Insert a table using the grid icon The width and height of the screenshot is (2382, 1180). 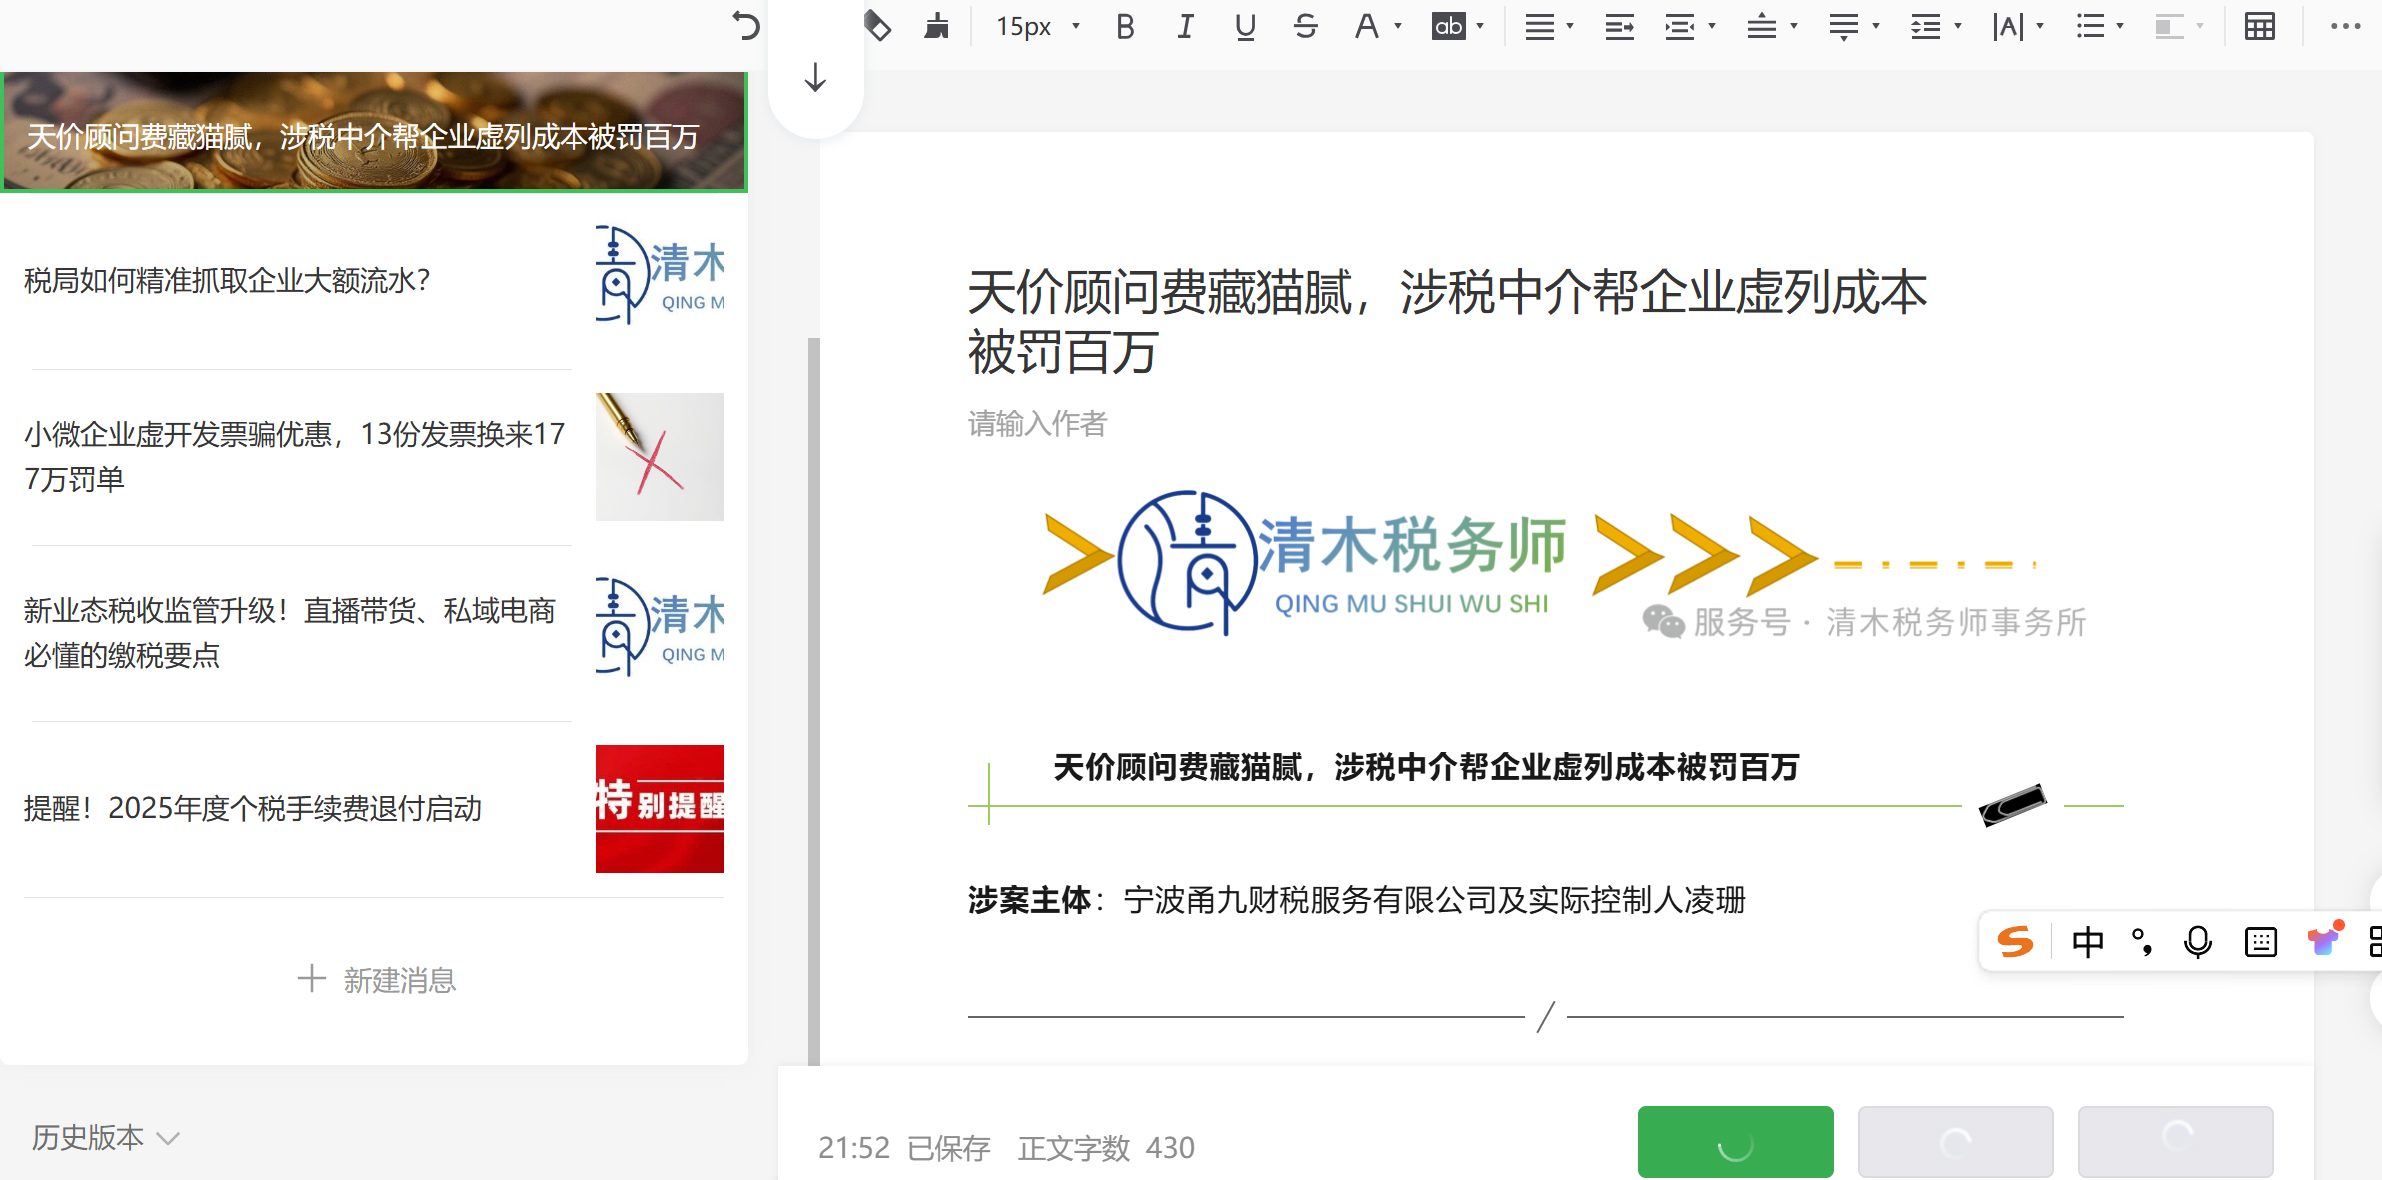pyautogui.click(x=2259, y=26)
